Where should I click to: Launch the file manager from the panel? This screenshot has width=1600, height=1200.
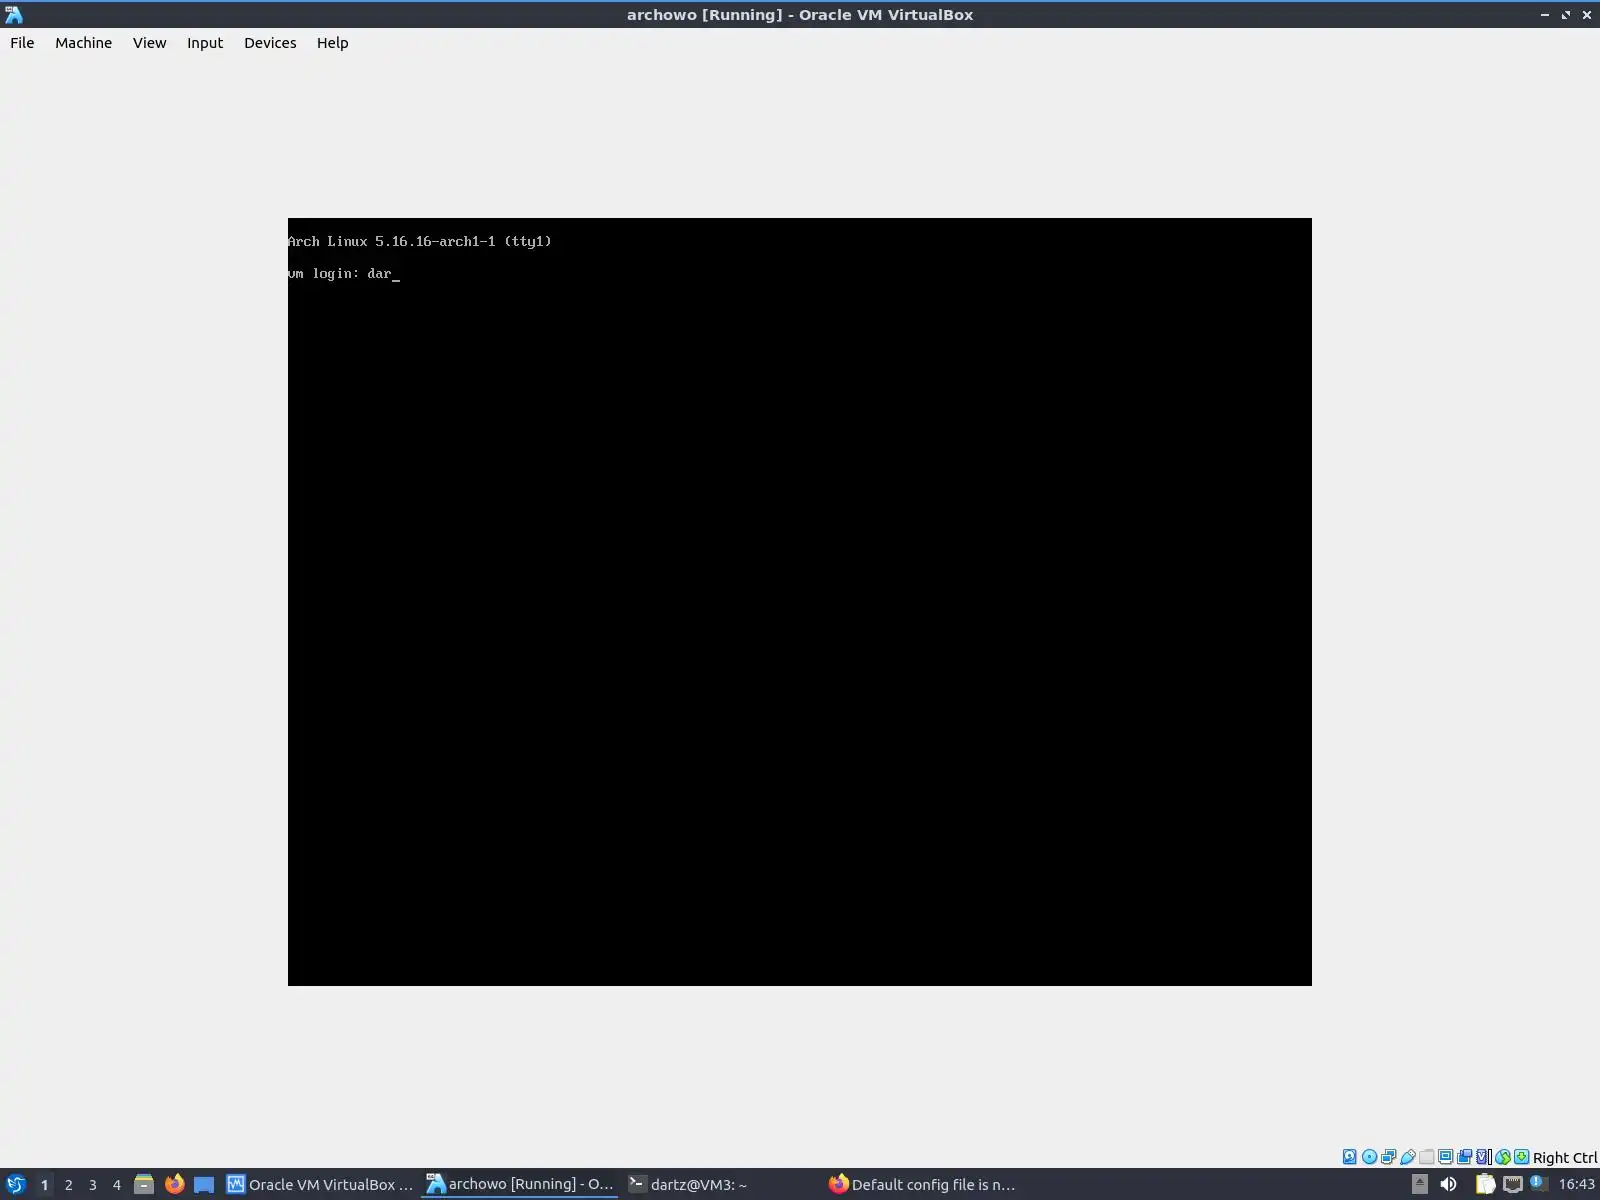point(144,1185)
